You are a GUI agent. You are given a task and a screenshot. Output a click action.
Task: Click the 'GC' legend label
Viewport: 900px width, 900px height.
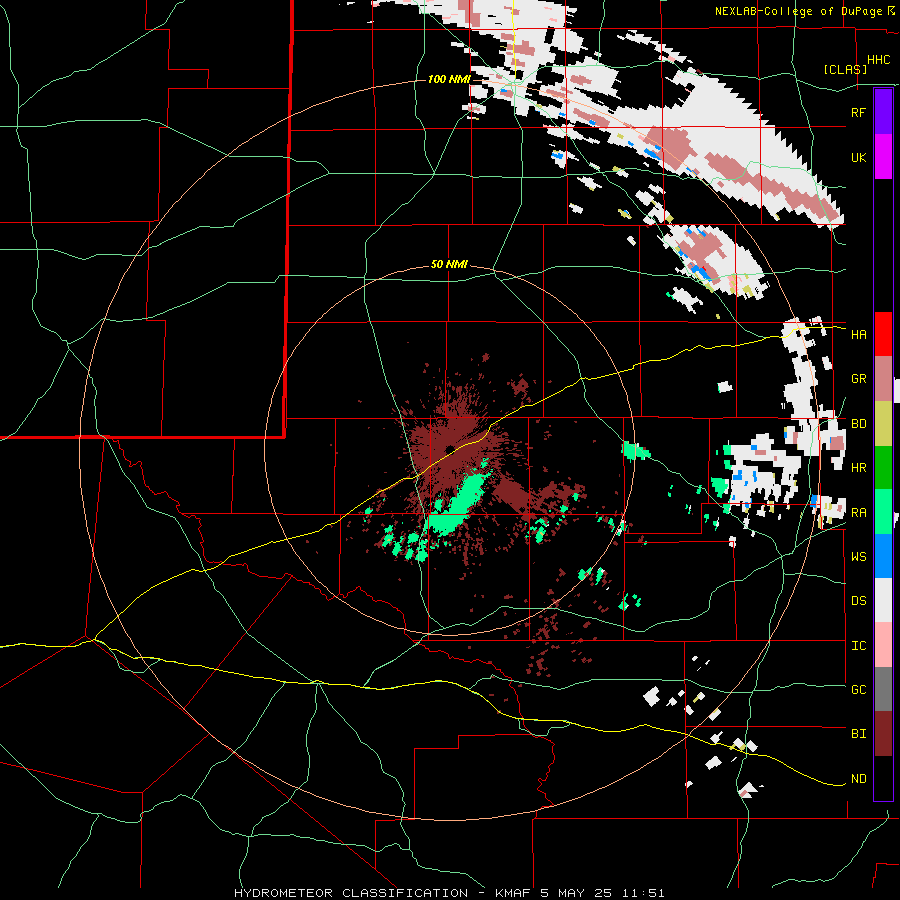pos(858,690)
